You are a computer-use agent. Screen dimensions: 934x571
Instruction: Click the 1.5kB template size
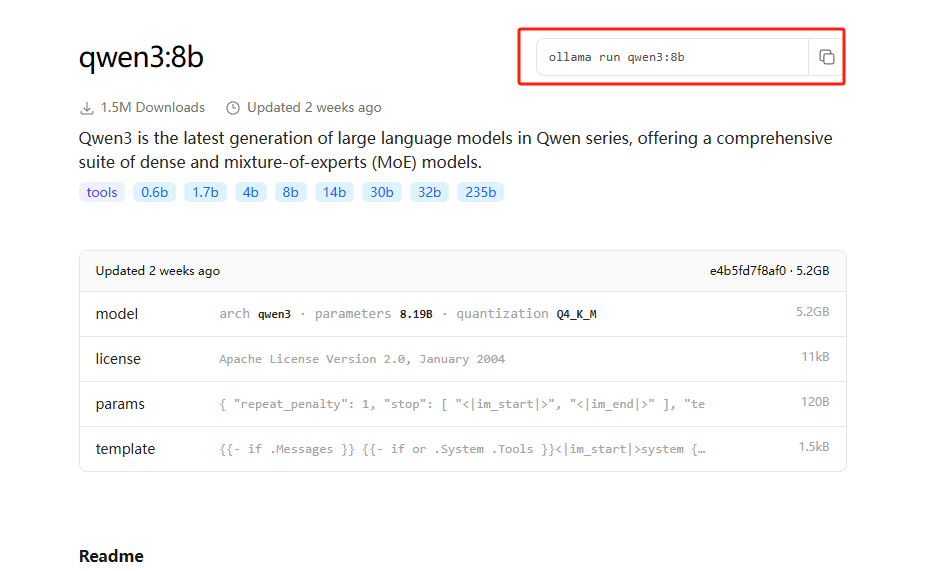pyautogui.click(x=814, y=447)
